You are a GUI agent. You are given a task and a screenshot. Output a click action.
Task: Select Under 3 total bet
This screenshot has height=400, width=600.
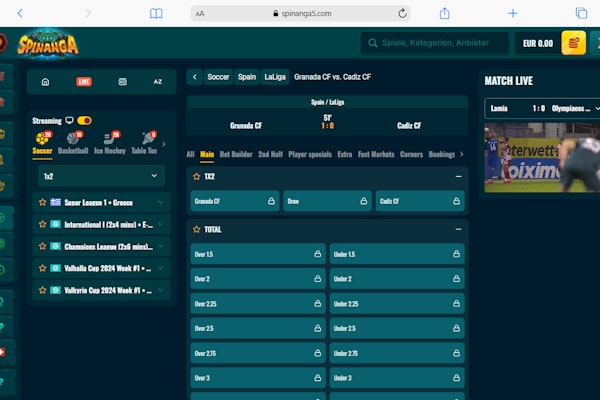coord(397,378)
